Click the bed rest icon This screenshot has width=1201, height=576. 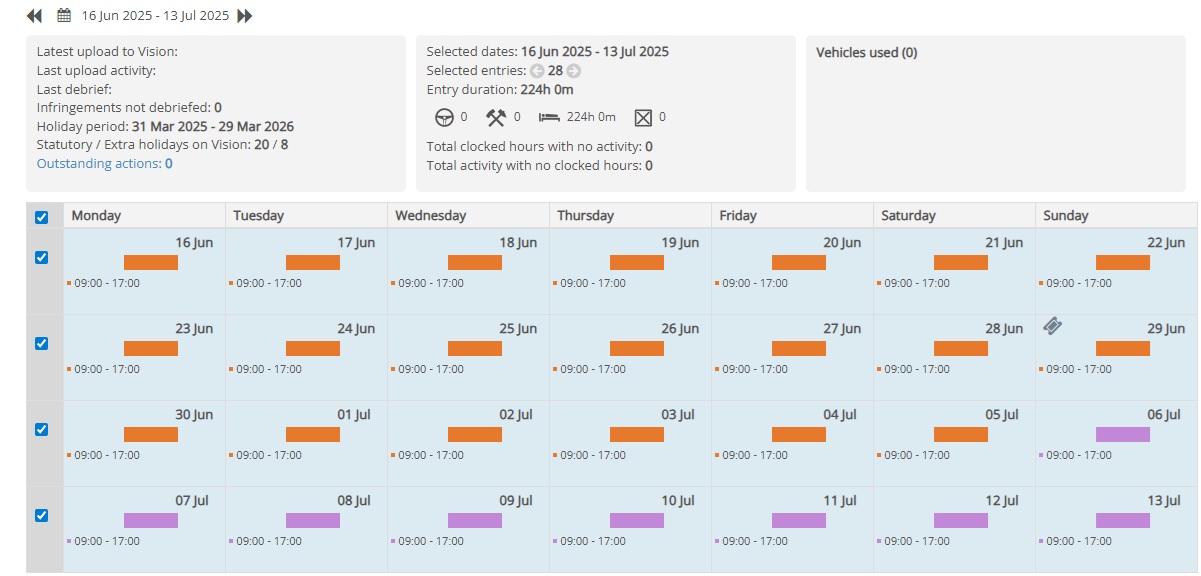(x=549, y=117)
